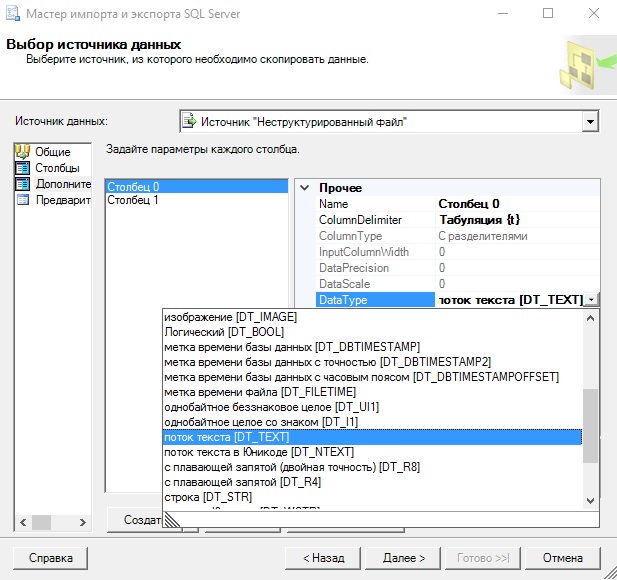
Task: Click the Столбцы page icon
Action: [22, 168]
